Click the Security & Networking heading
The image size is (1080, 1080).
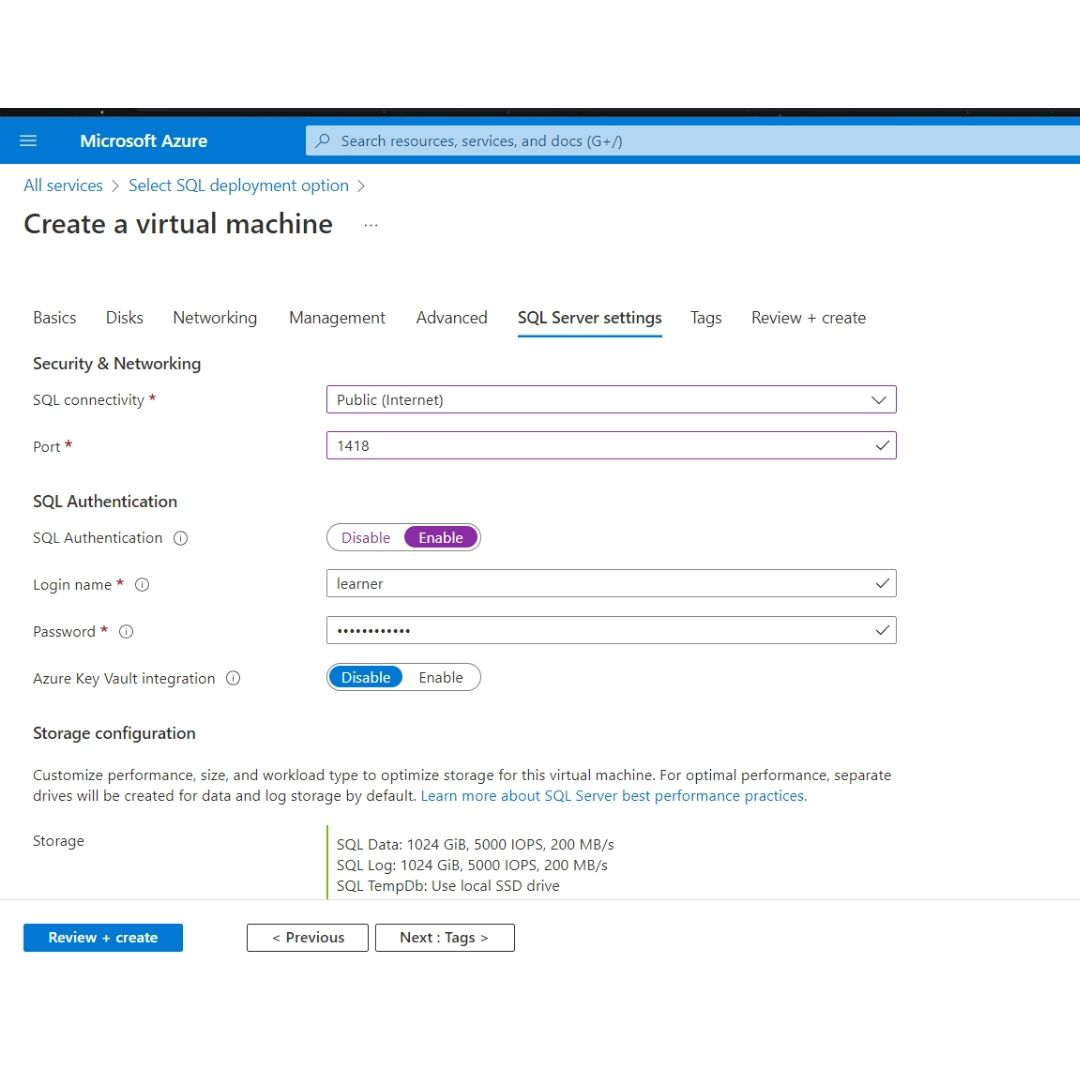117,364
